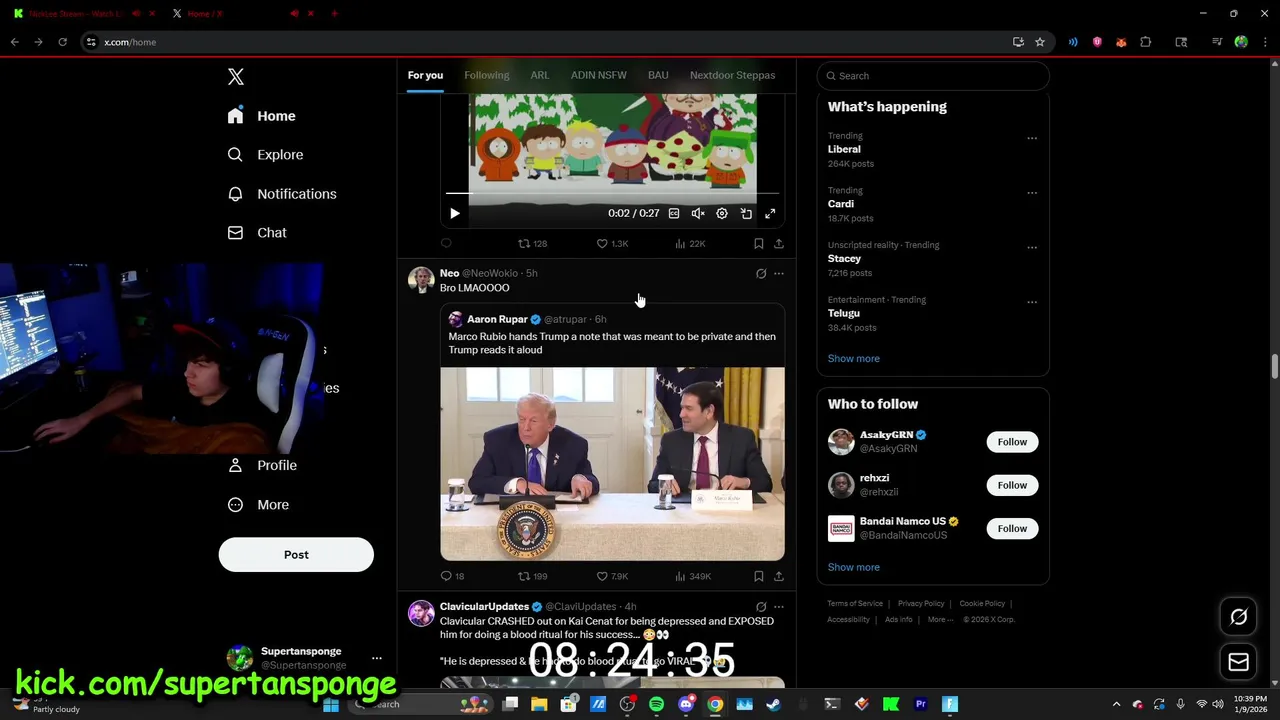Open more options on ClavicularUpdates post
Image resolution: width=1280 pixels, height=720 pixels.
[x=779, y=606]
